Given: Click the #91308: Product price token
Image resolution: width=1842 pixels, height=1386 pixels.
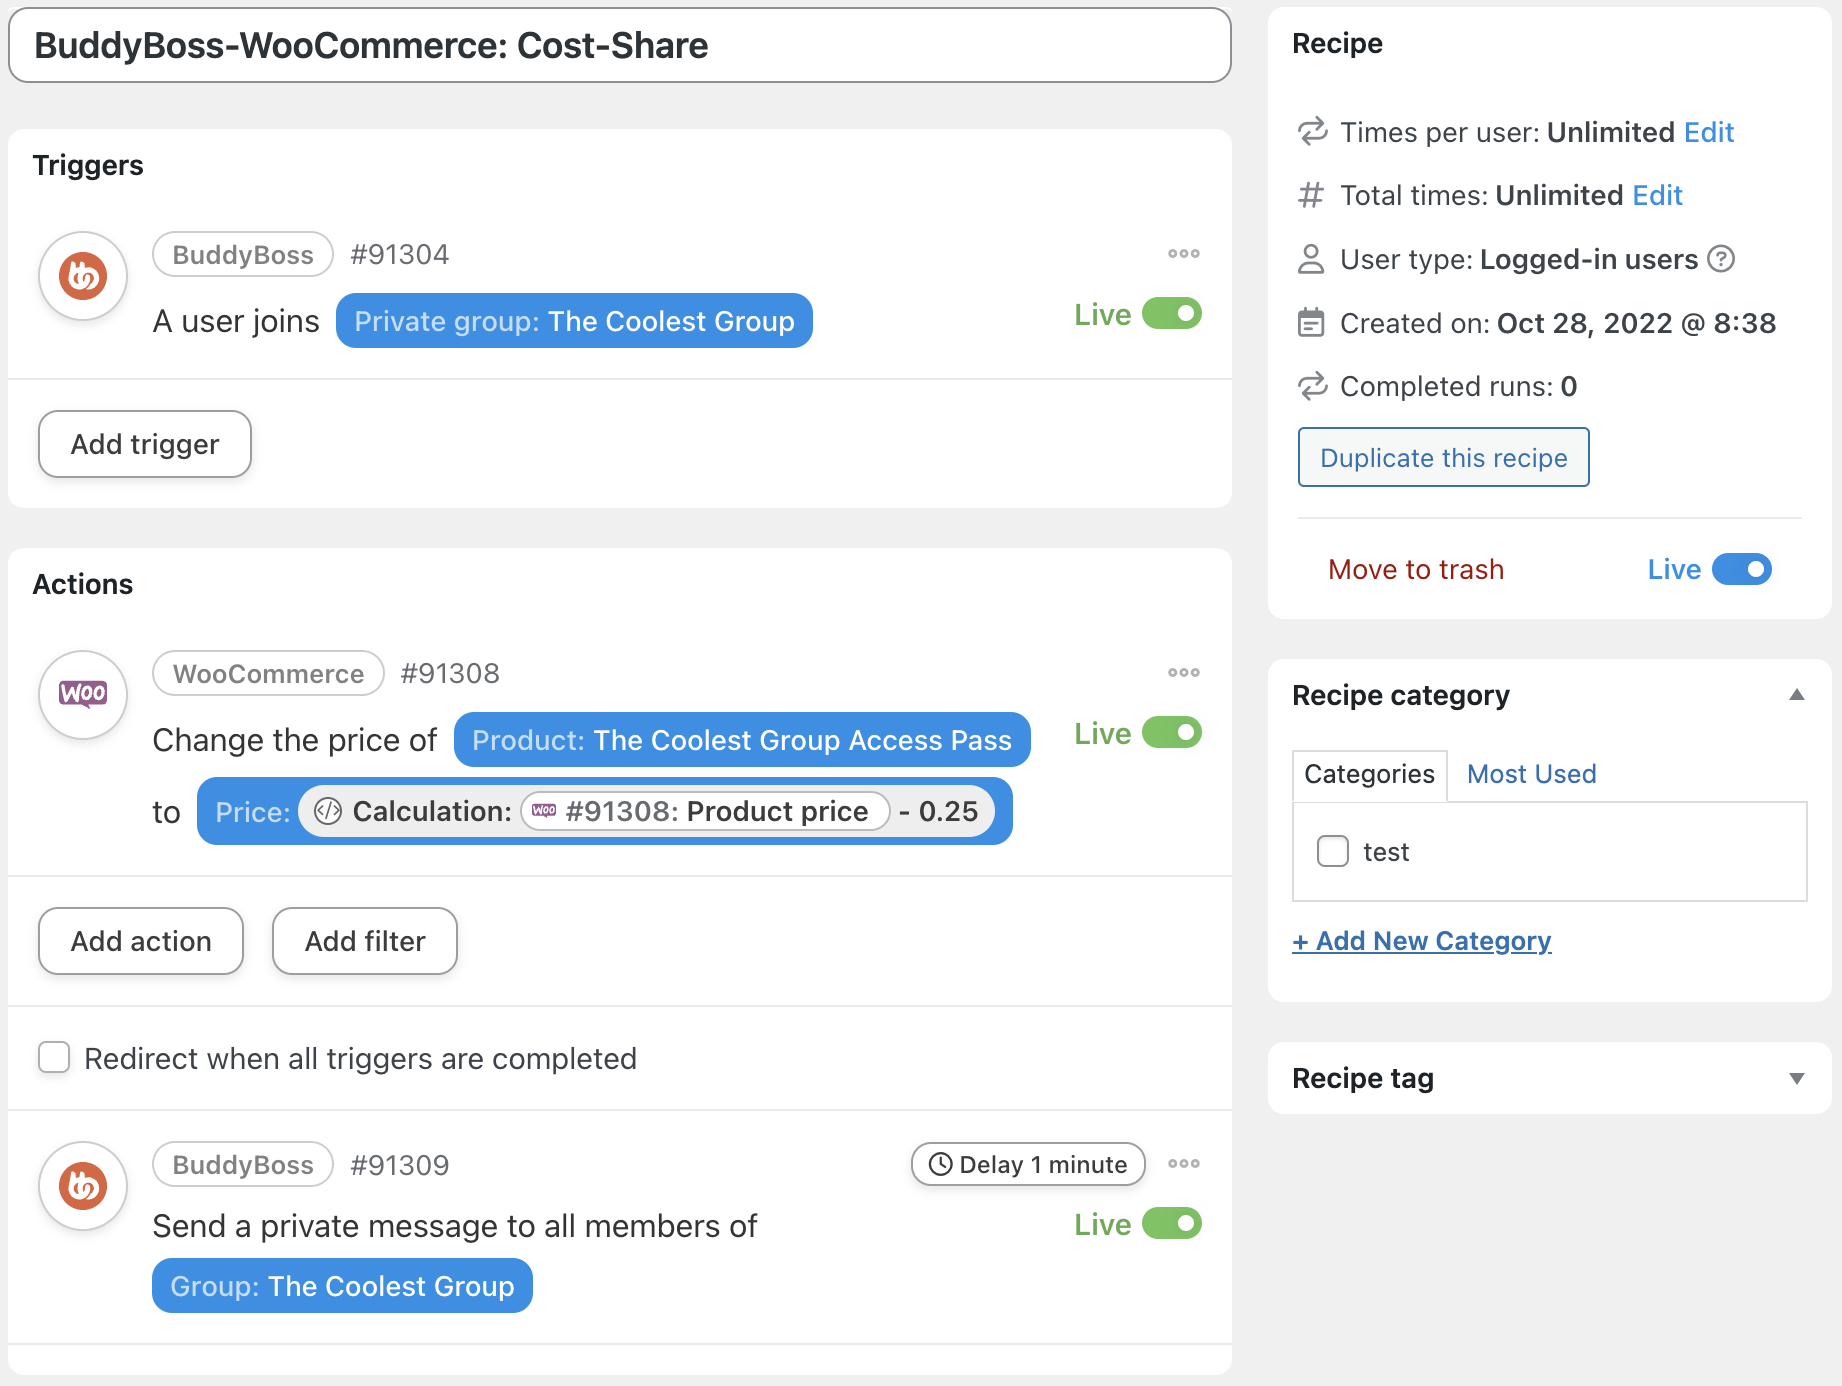Looking at the screenshot, I should 705,811.
